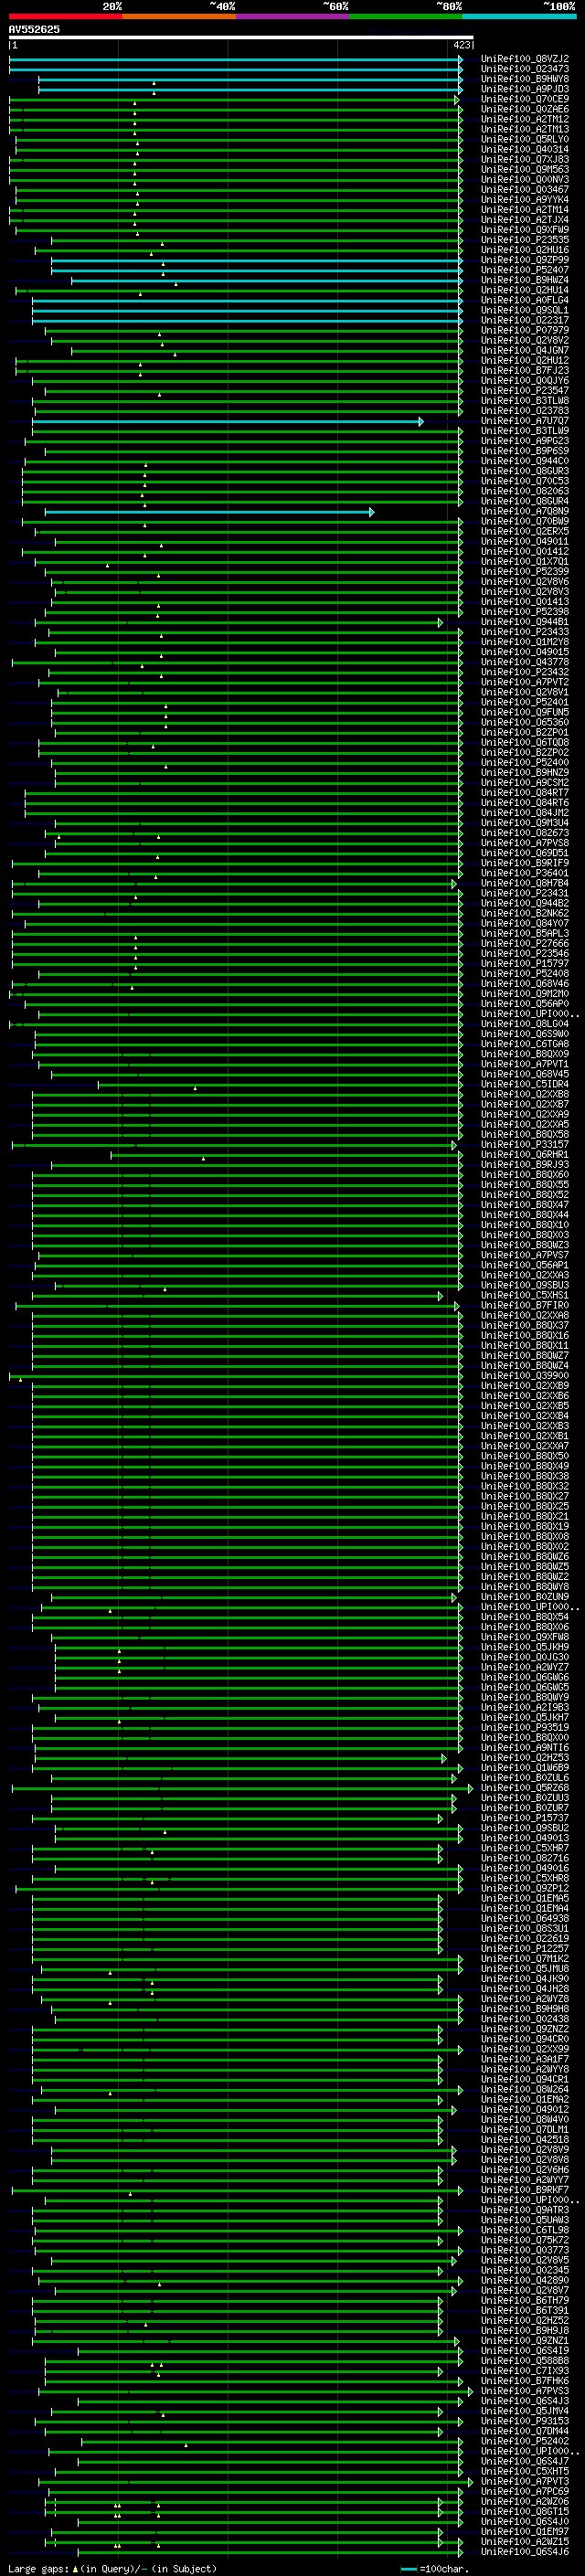Screen dimensions: 585x2576
Task: Select hit UniRef100_B9HWZ4
Action: [524, 280]
